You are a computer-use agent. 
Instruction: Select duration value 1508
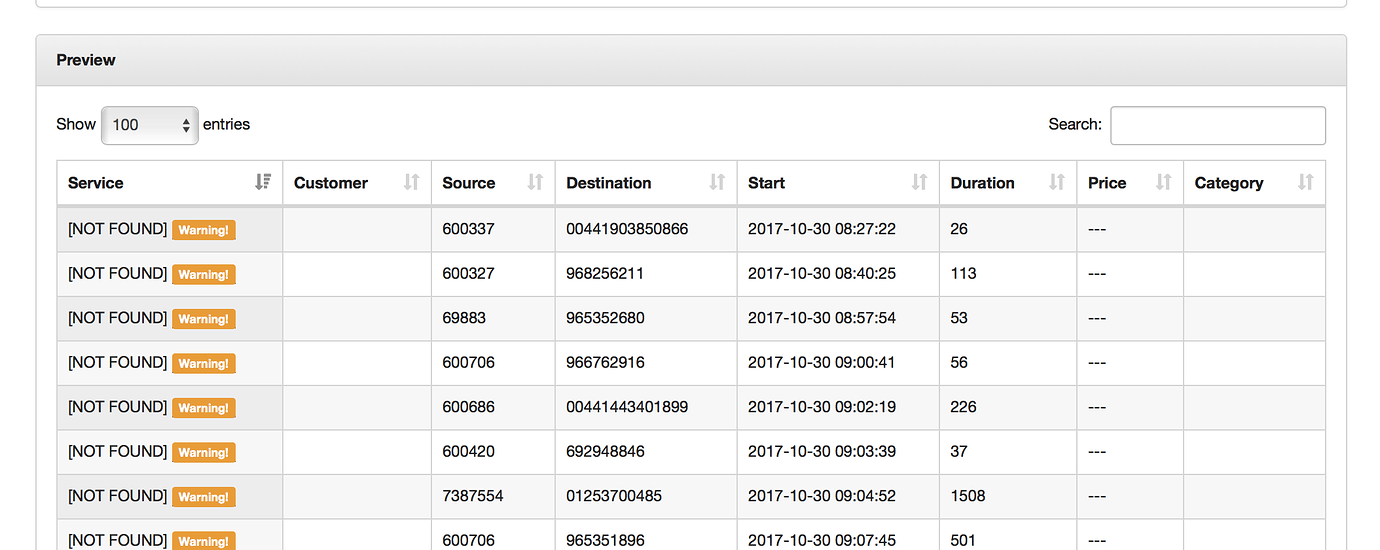point(968,496)
